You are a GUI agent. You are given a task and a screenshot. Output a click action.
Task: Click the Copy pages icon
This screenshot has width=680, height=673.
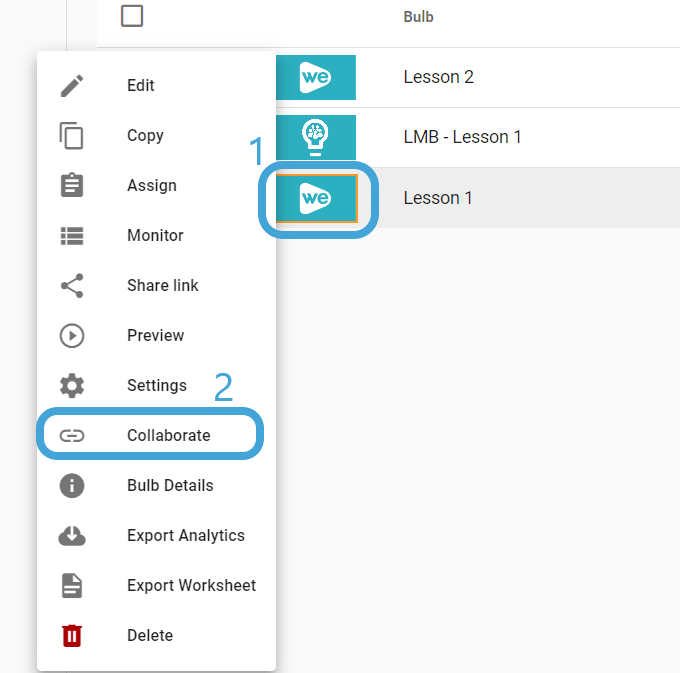pyautogui.click(x=72, y=135)
